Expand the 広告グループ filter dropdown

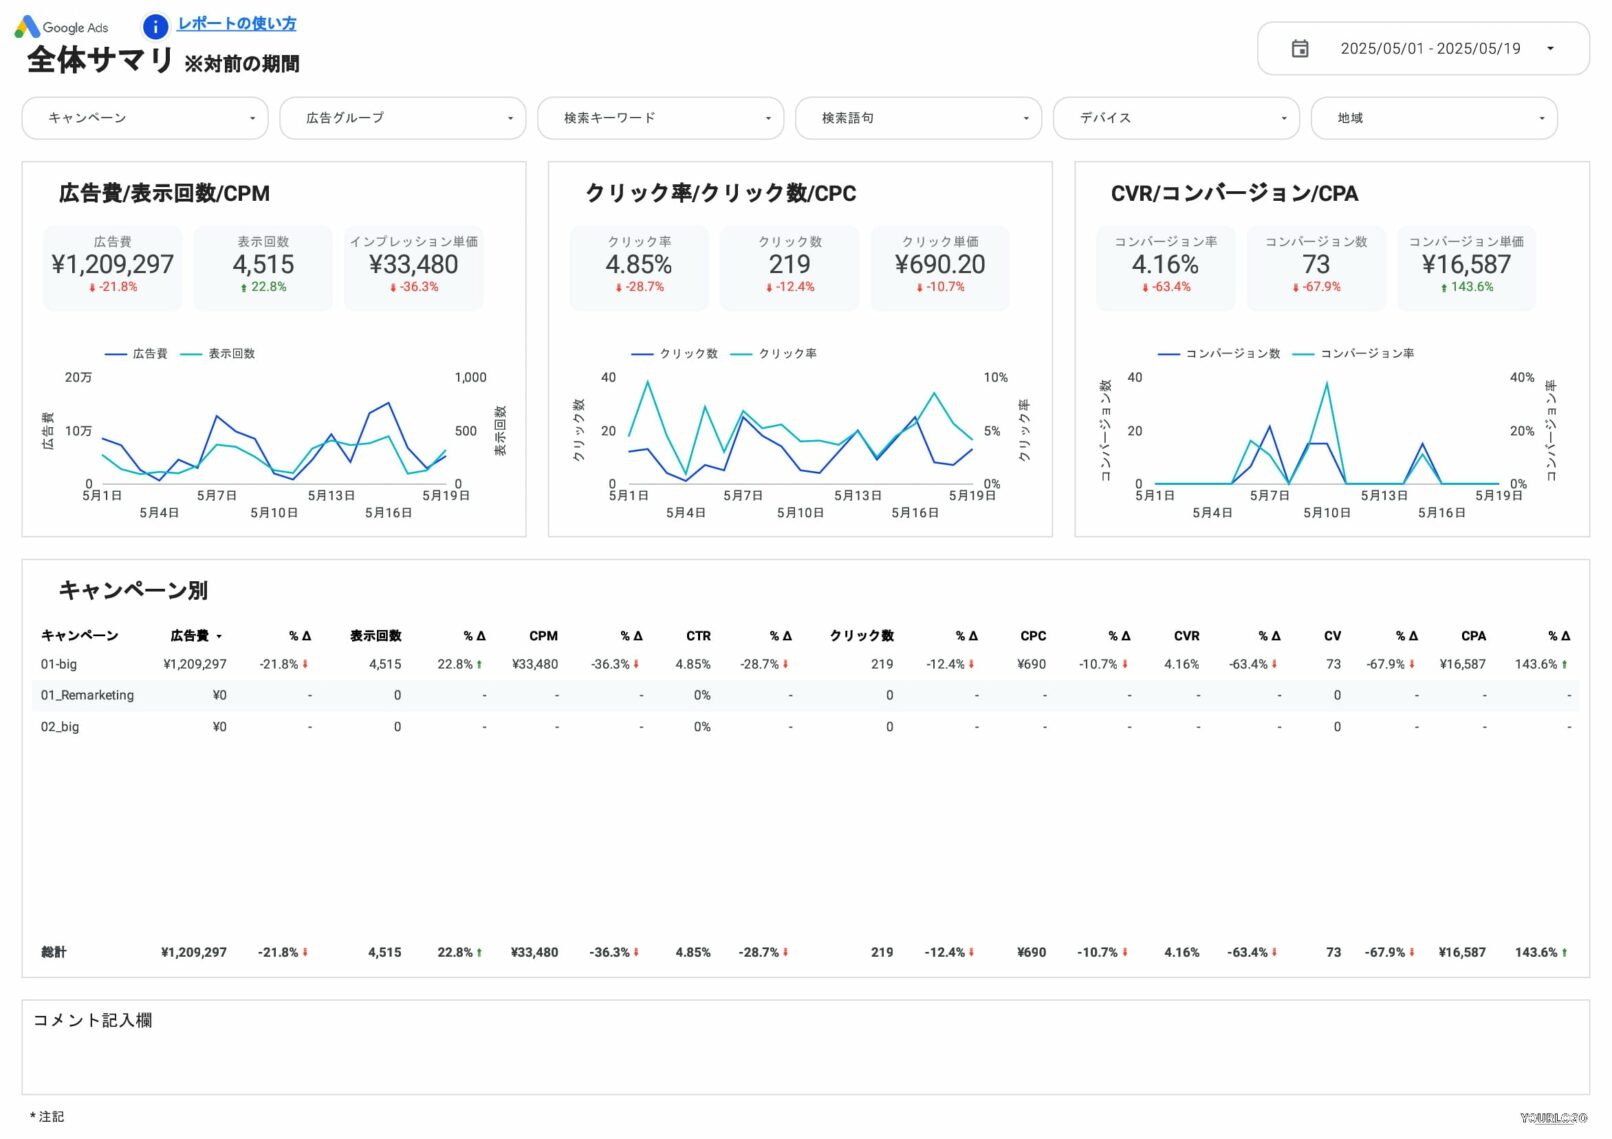402,118
